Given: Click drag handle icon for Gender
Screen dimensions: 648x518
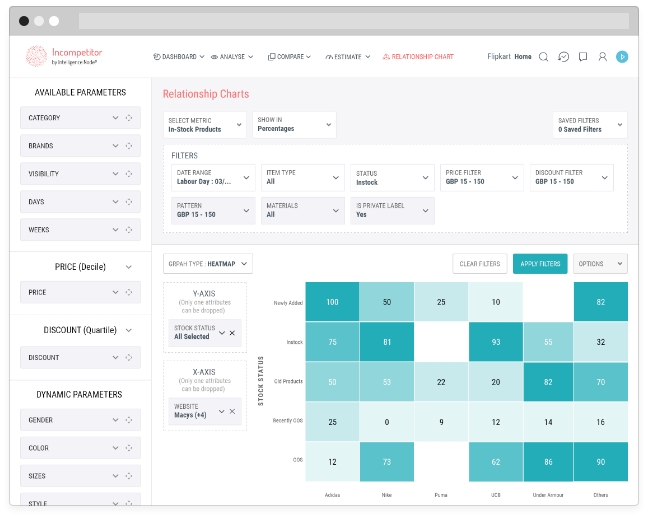Looking at the screenshot, I should coord(129,420).
